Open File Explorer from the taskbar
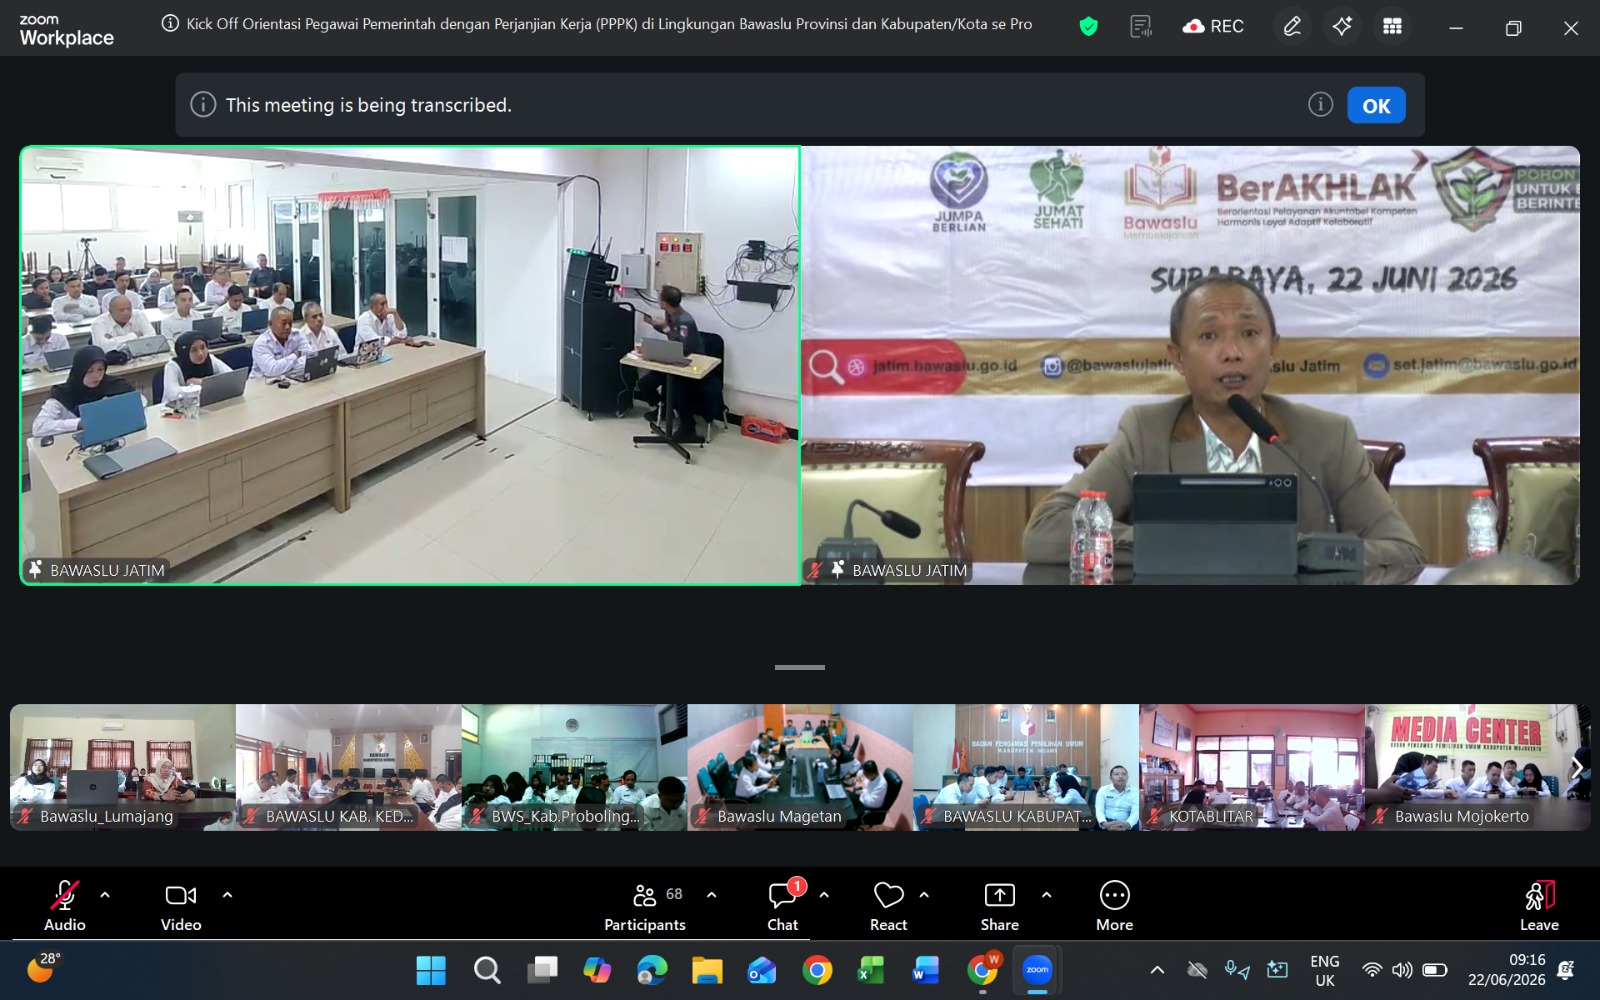The width and height of the screenshot is (1600, 1000). [x=707, y=970]
